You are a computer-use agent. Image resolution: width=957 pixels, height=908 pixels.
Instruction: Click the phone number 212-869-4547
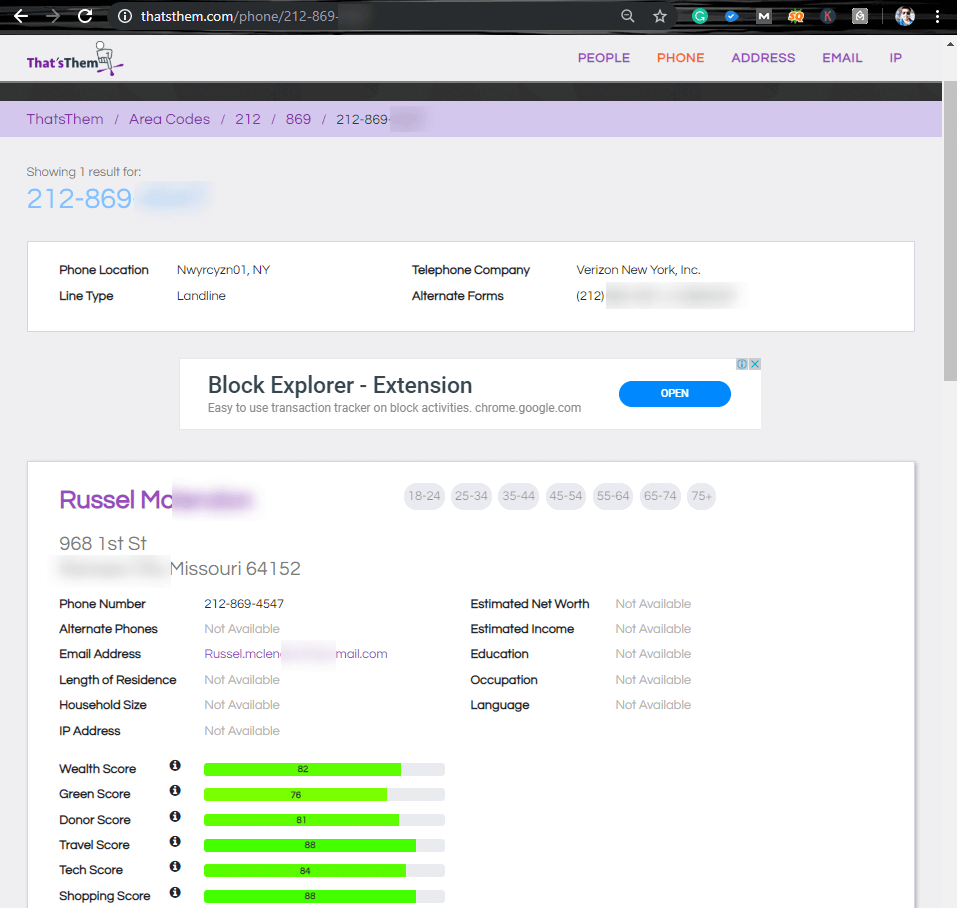244,604
